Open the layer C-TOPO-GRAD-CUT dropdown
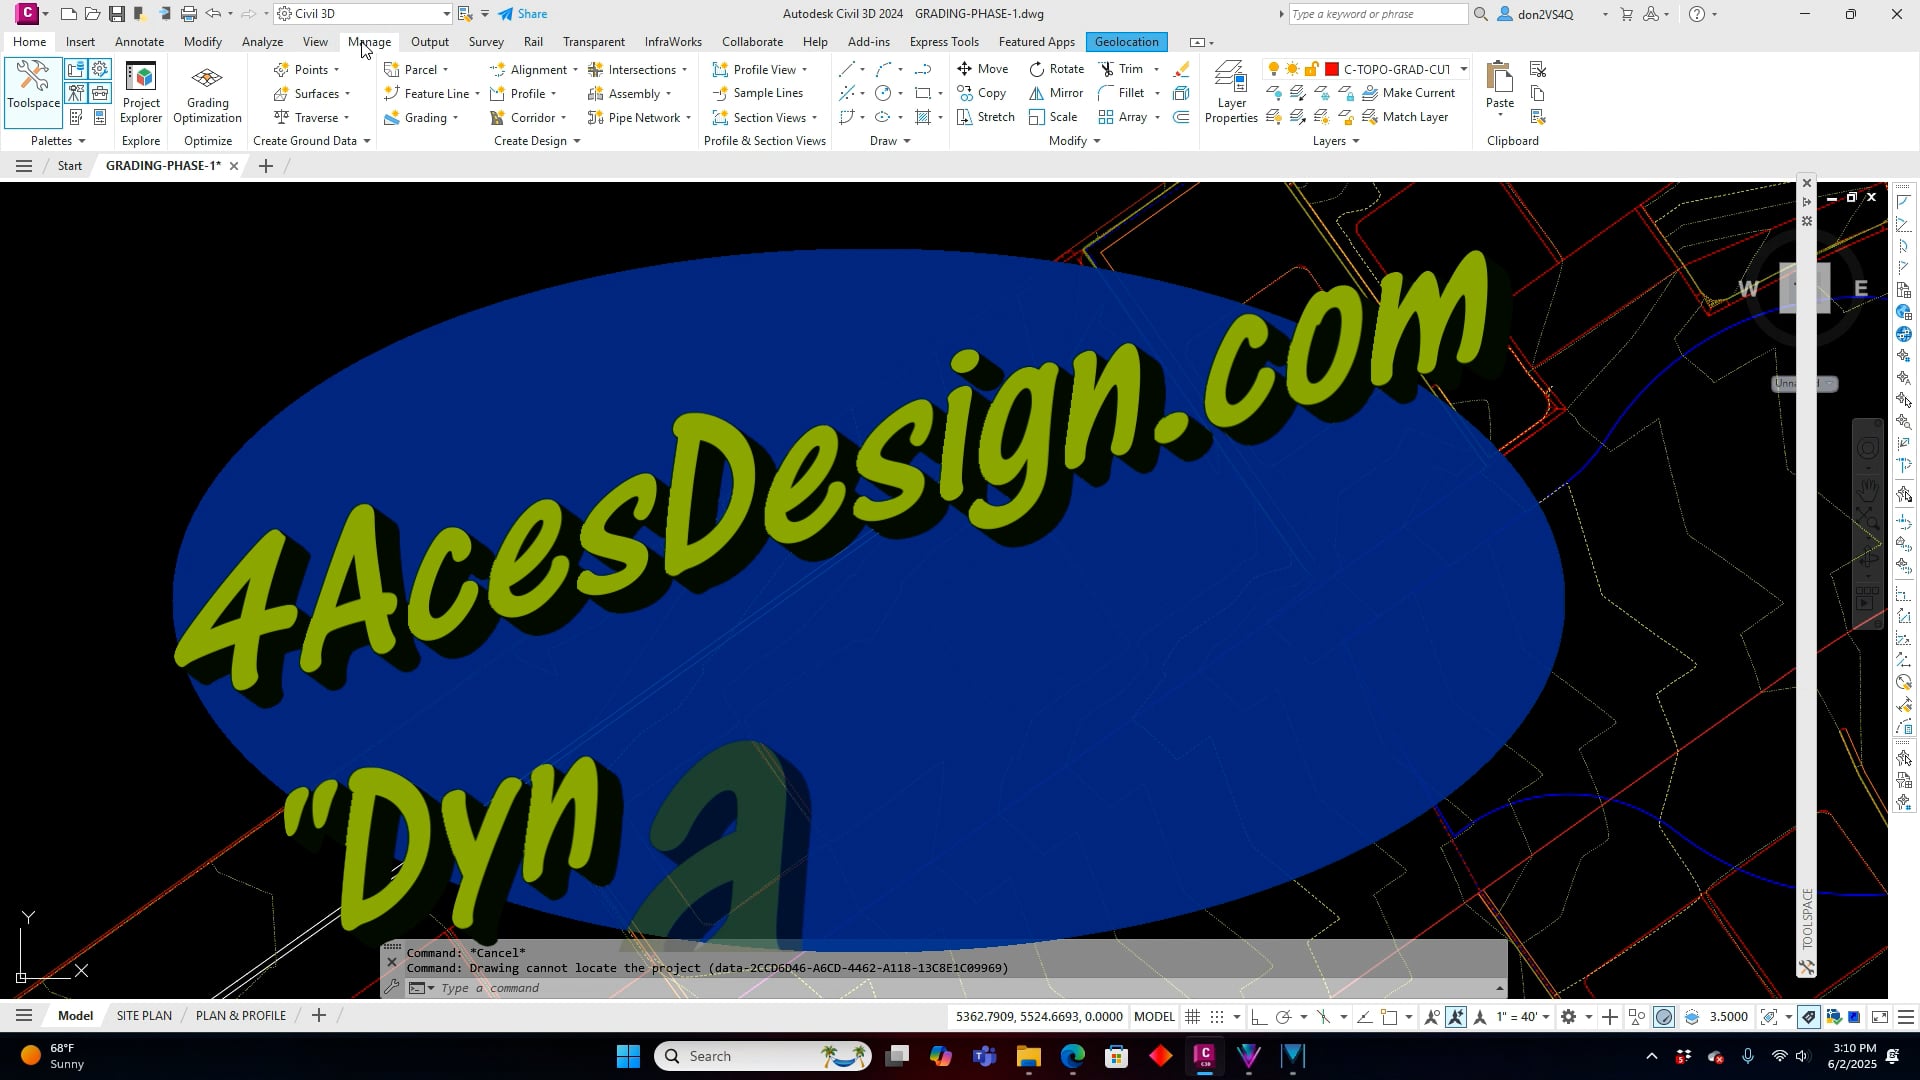 tap(1463, 69)
